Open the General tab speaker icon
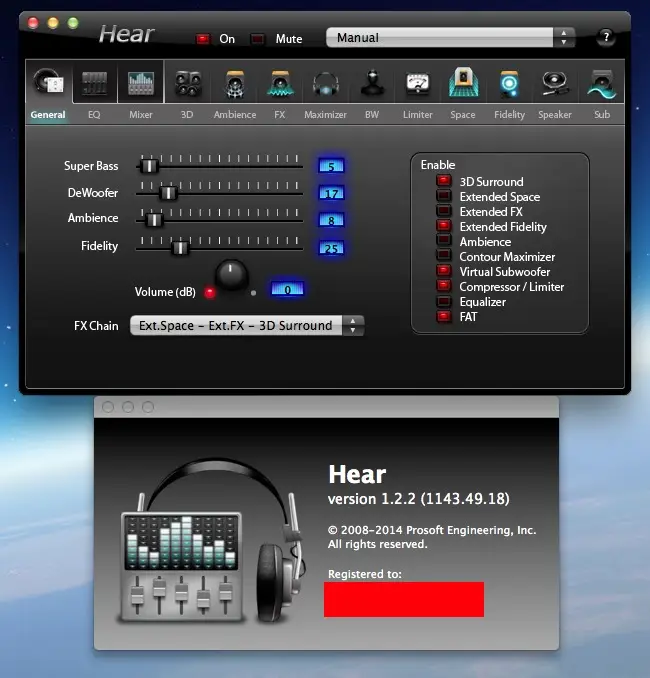The image size is (650, 678). (x=48, y=81)
